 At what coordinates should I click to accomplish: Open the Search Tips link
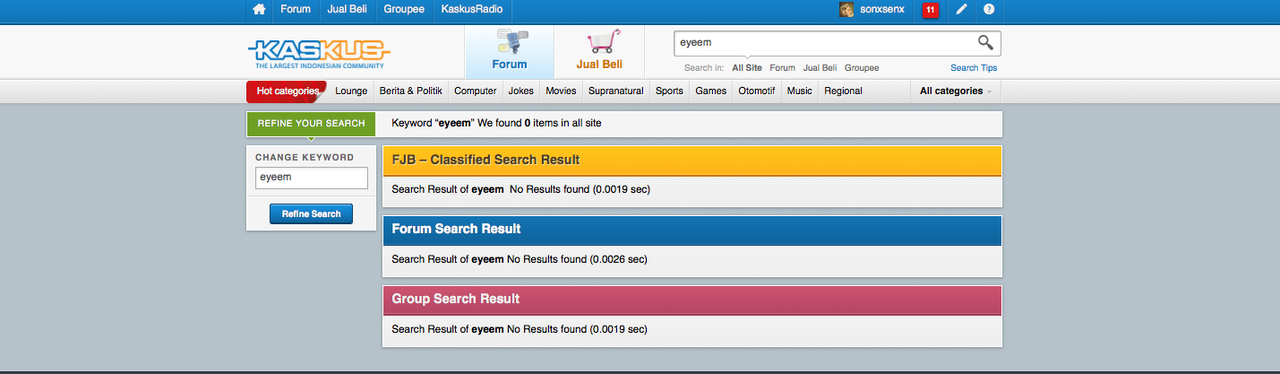click(973, 68)
